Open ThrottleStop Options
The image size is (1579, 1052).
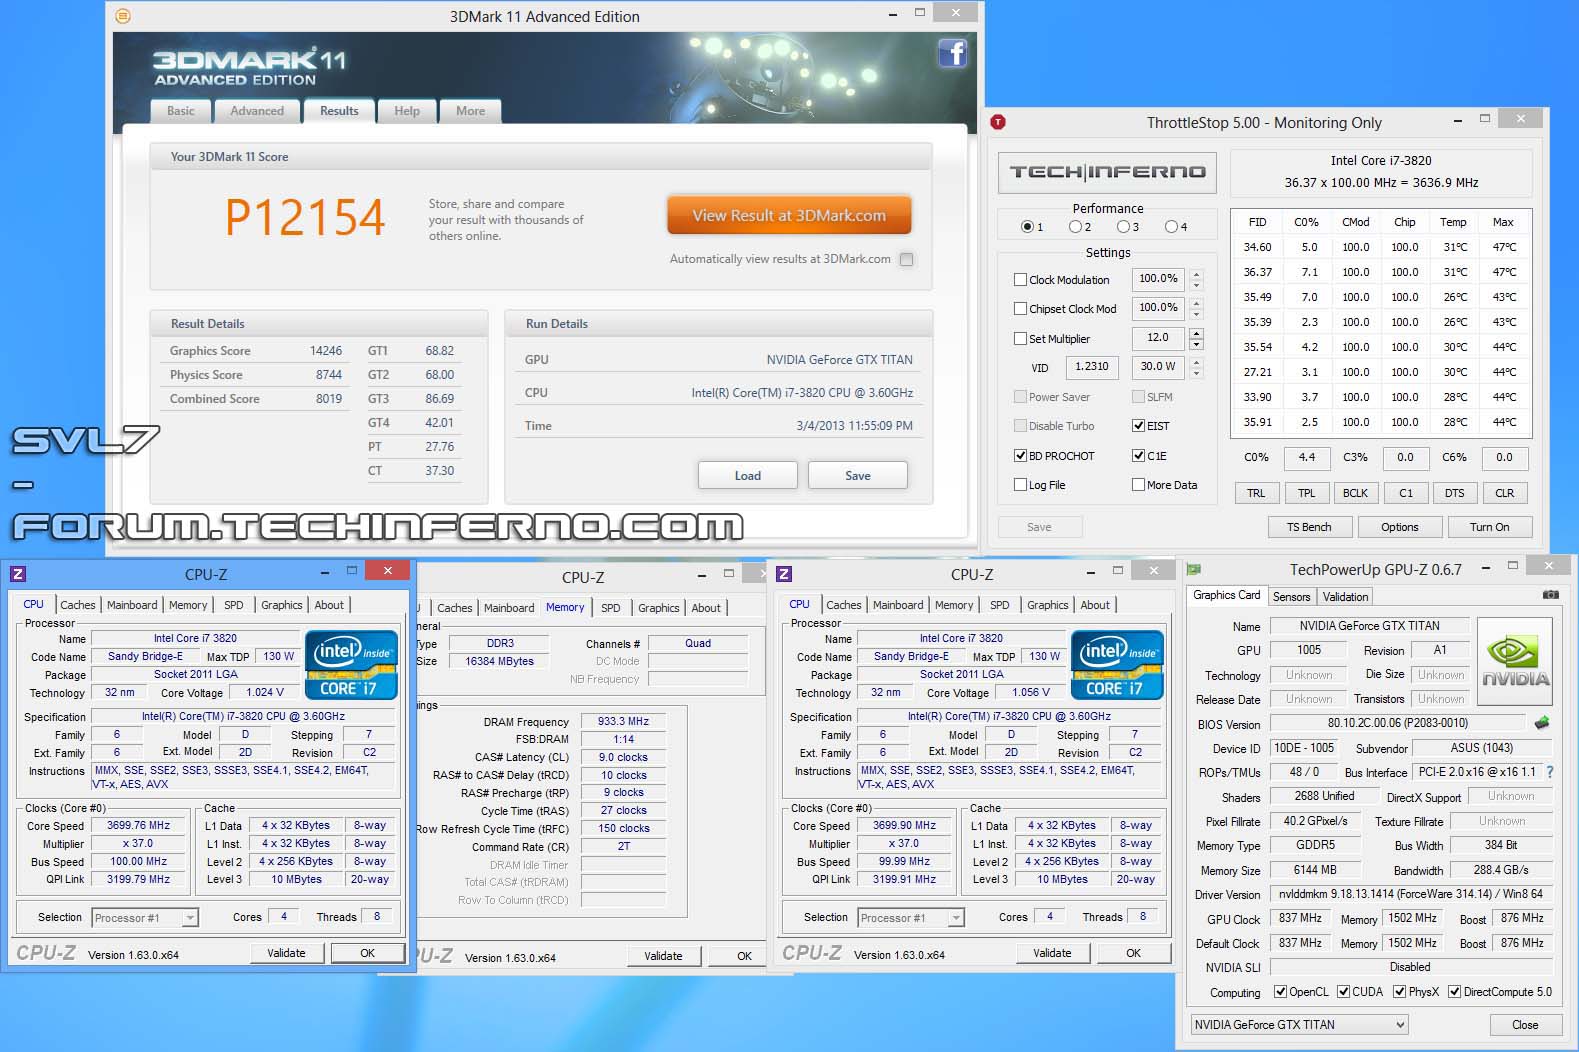[x=1399, y=527]
